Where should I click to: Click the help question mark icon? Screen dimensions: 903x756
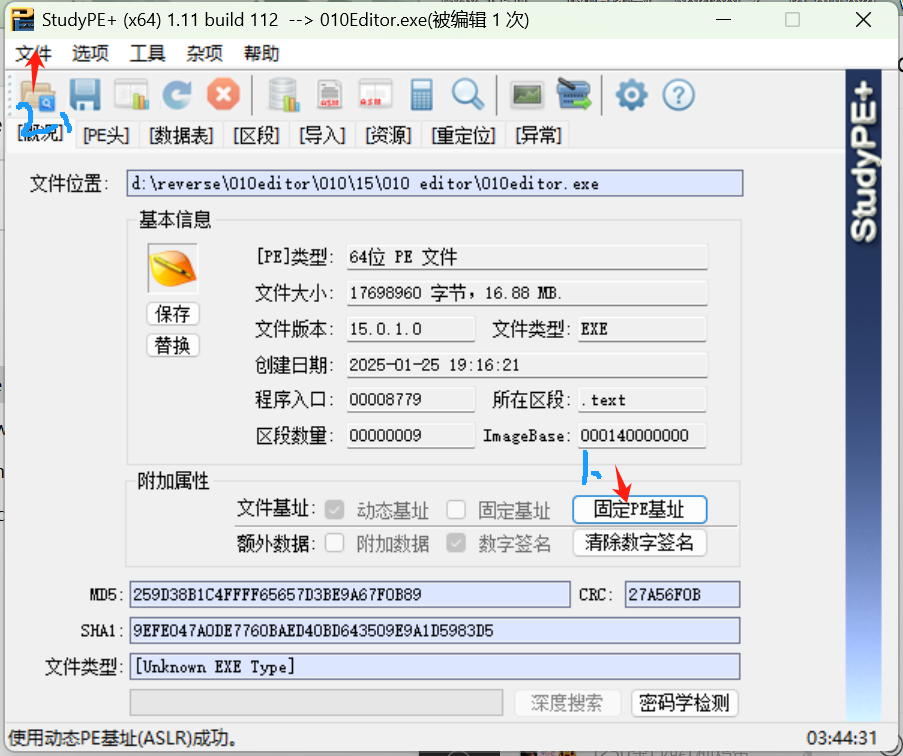tap(679, 96)
